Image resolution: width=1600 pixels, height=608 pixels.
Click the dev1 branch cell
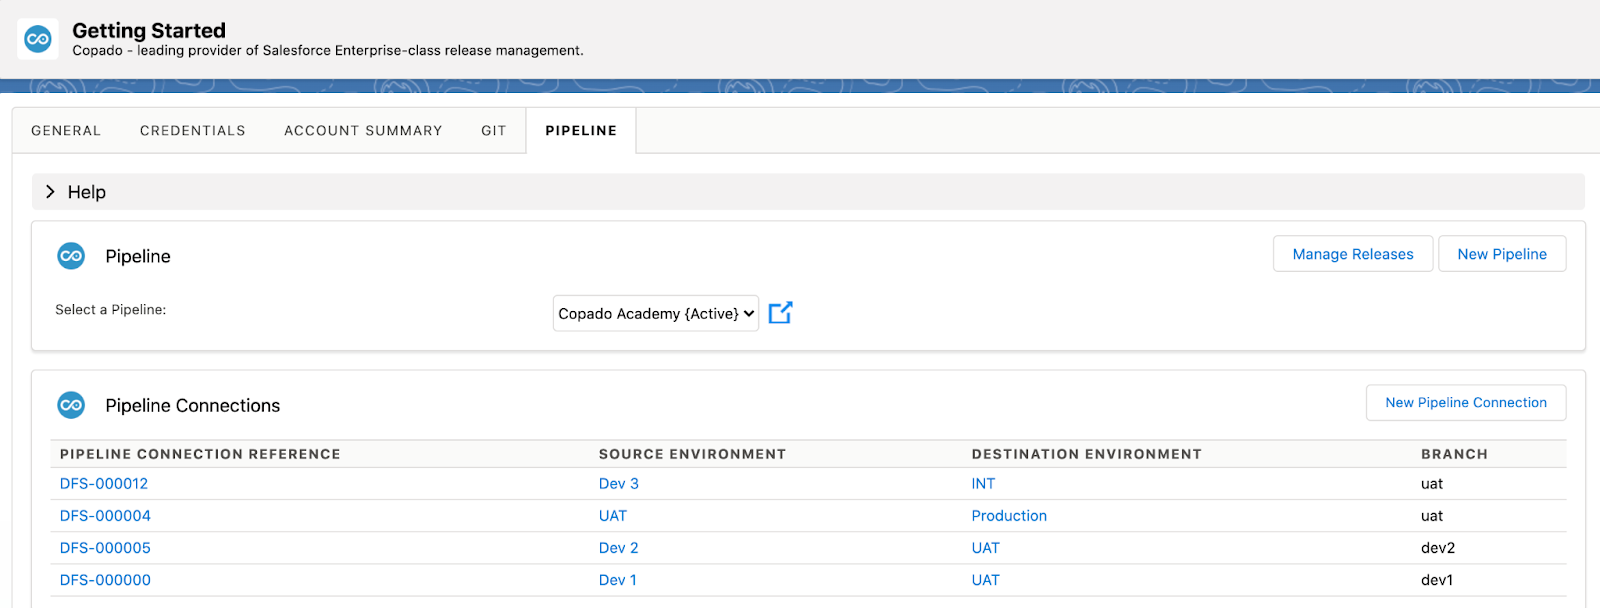coord(1437,580)
